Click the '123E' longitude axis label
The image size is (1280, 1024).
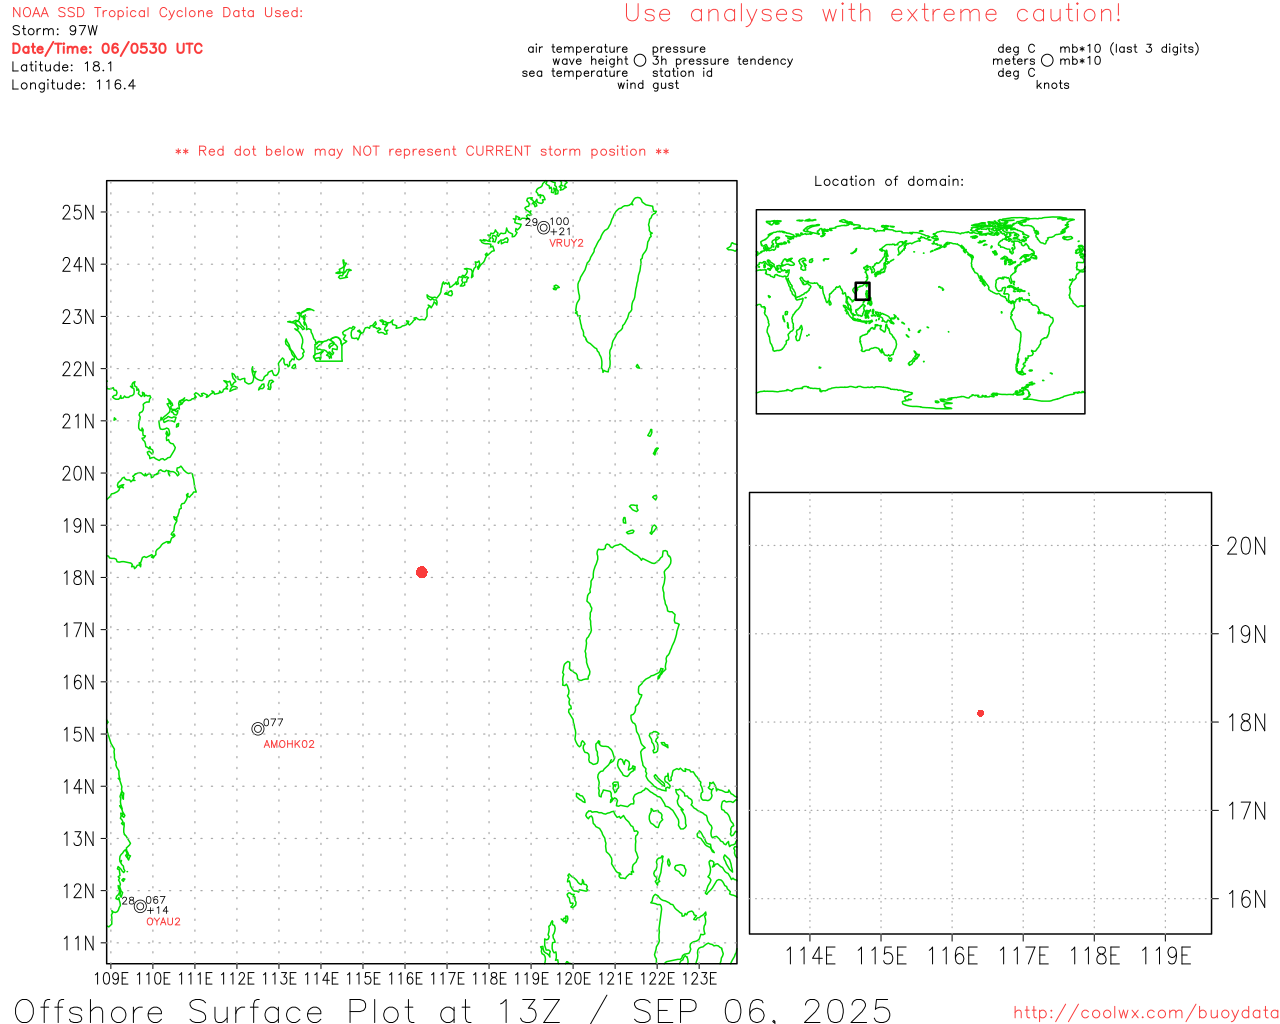point(699,978)
